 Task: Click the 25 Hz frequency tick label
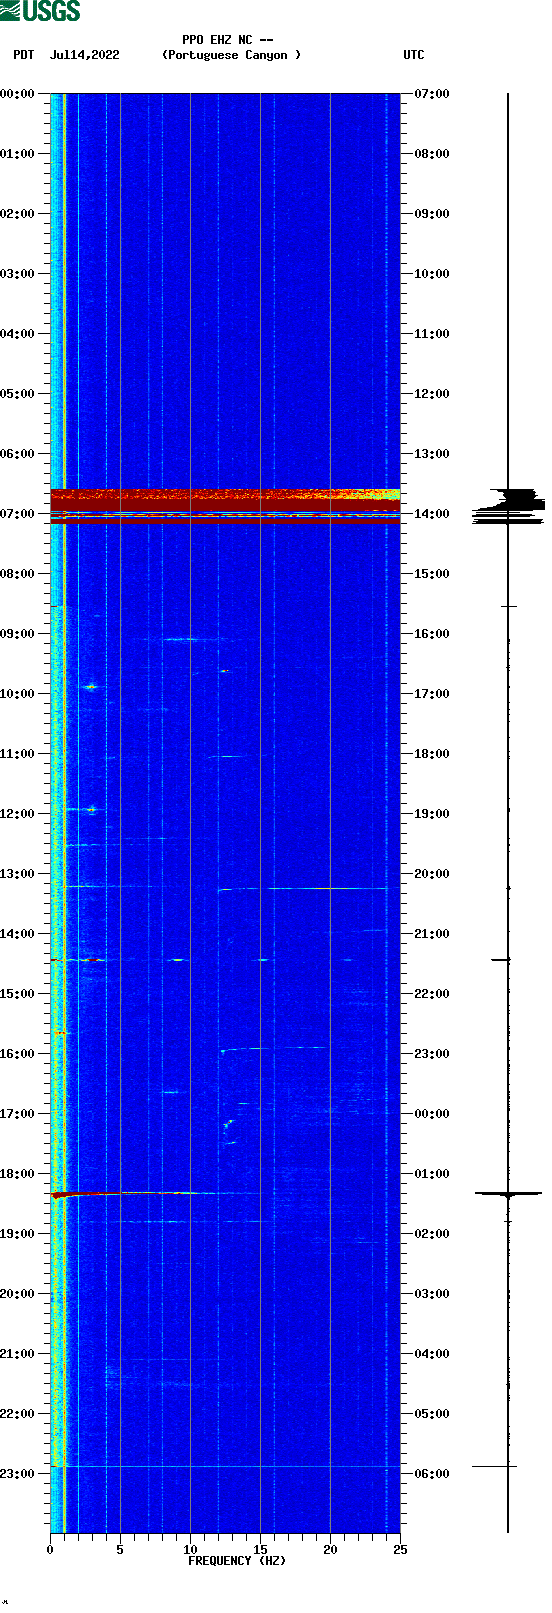pyautogui.click(x=400, y=1550)
